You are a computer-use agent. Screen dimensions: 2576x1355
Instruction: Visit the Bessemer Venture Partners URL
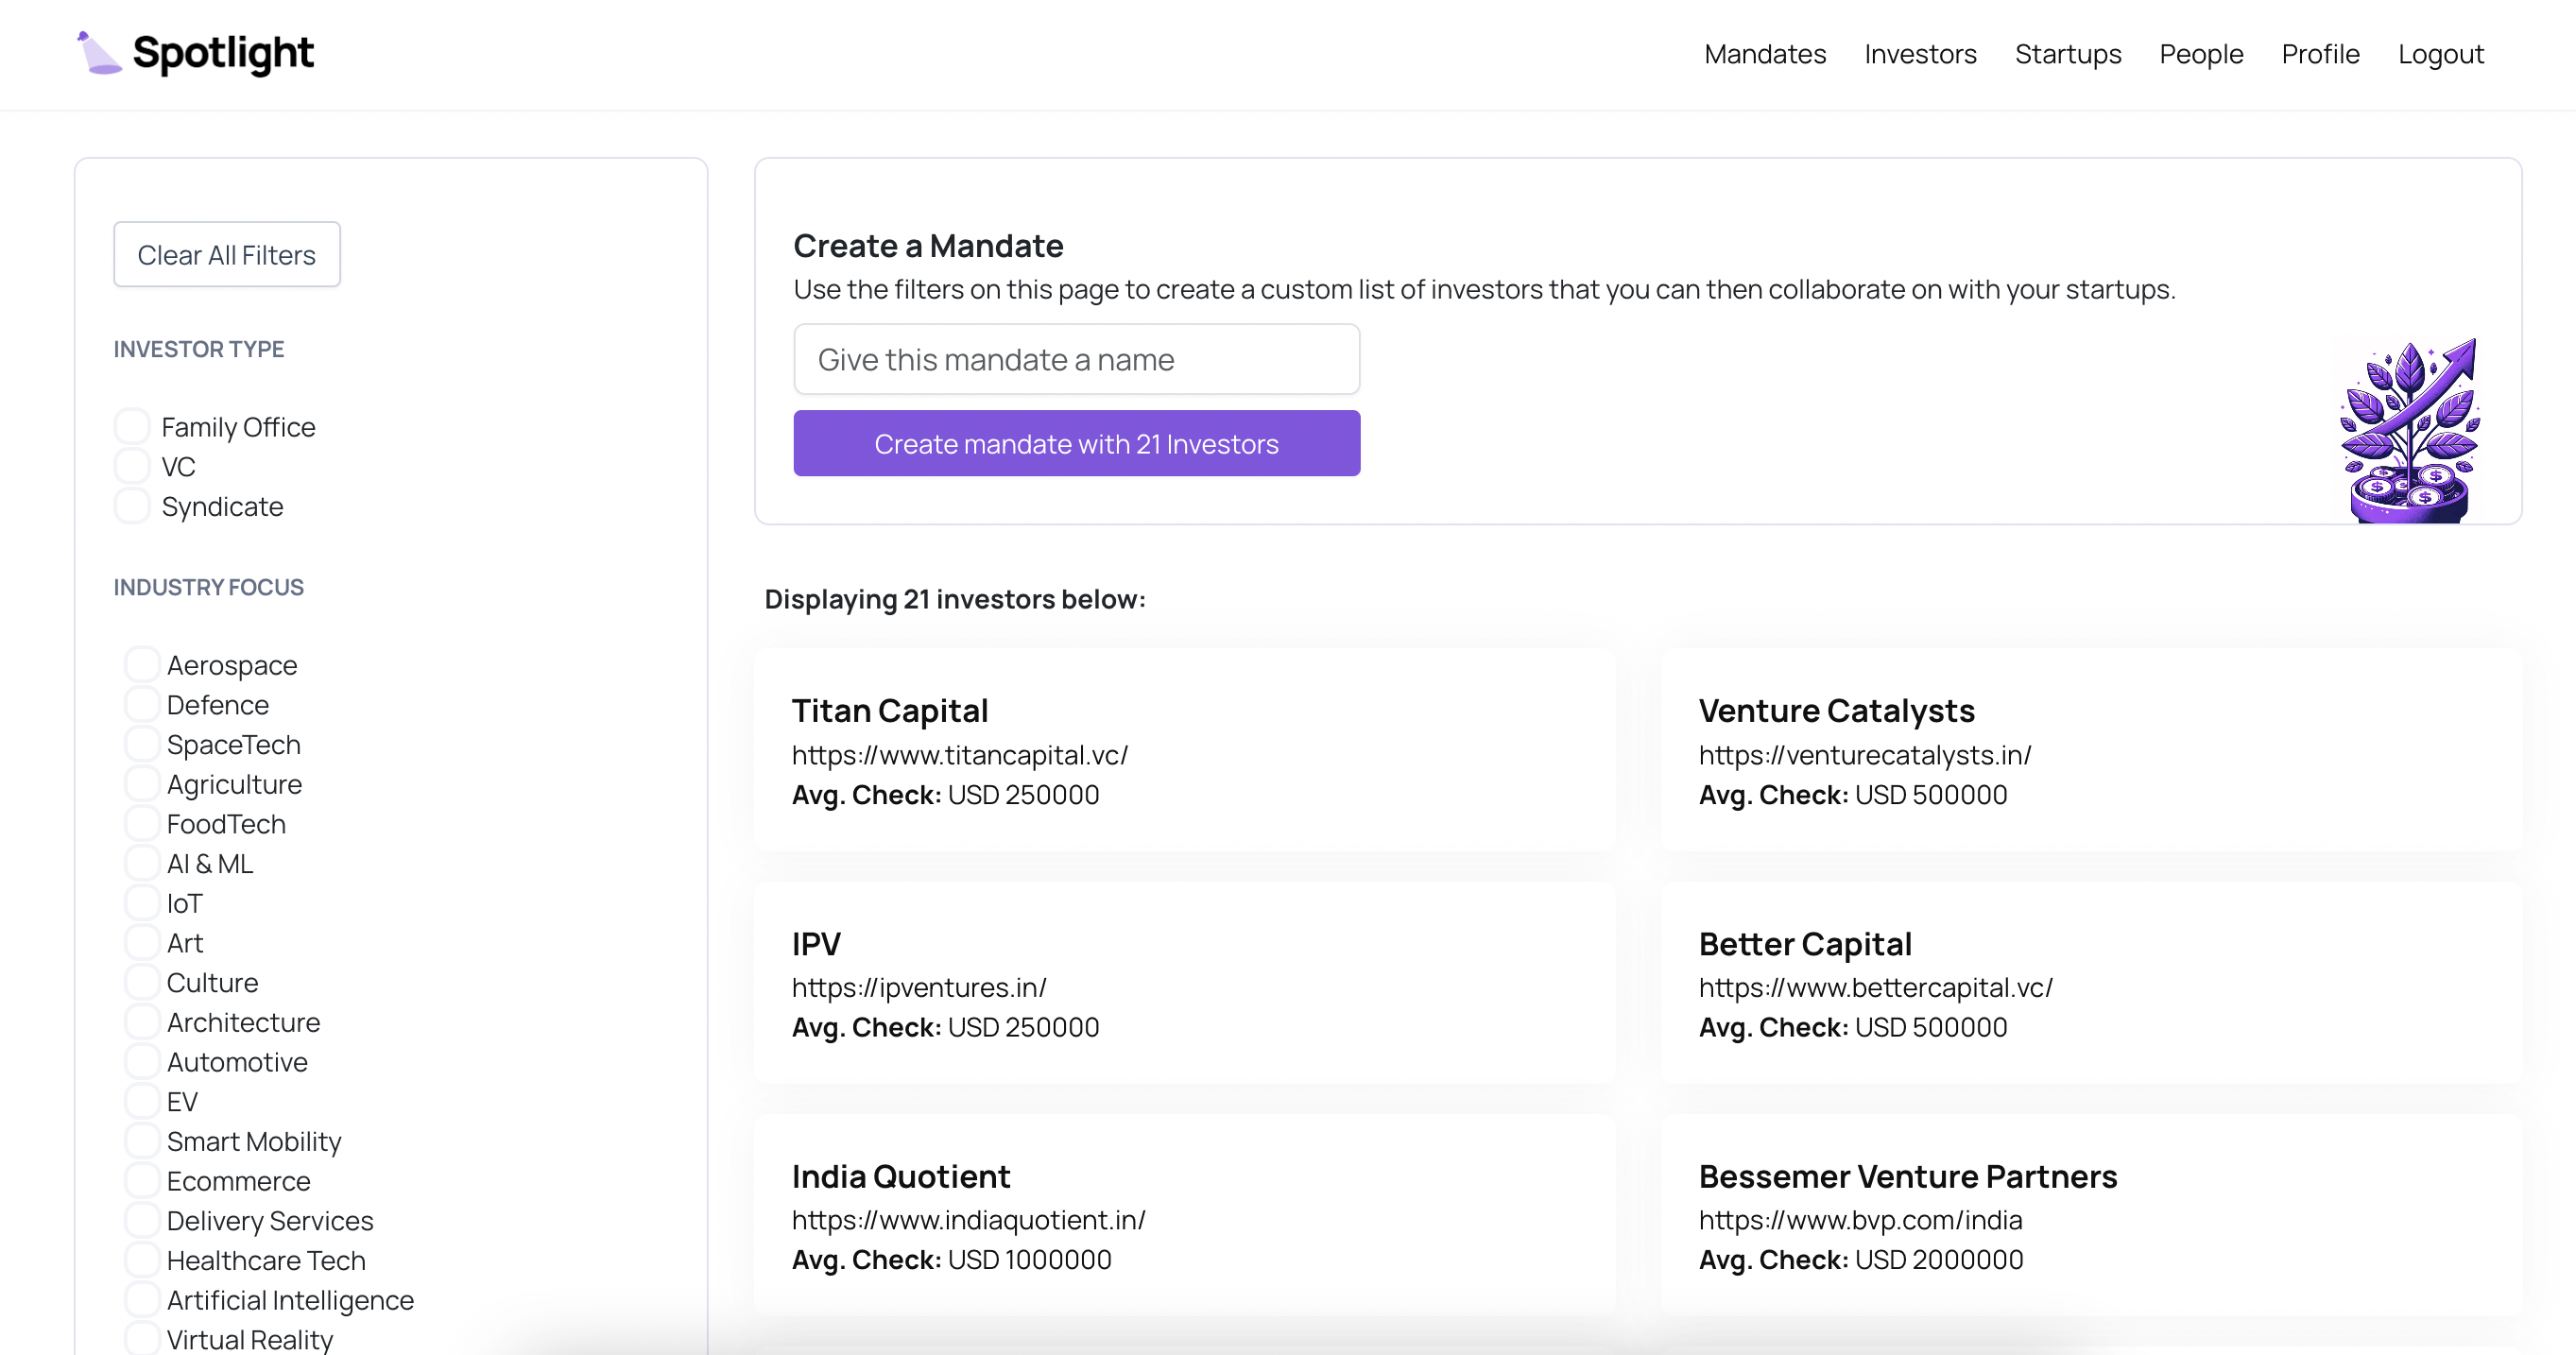click(1860, 1220)
